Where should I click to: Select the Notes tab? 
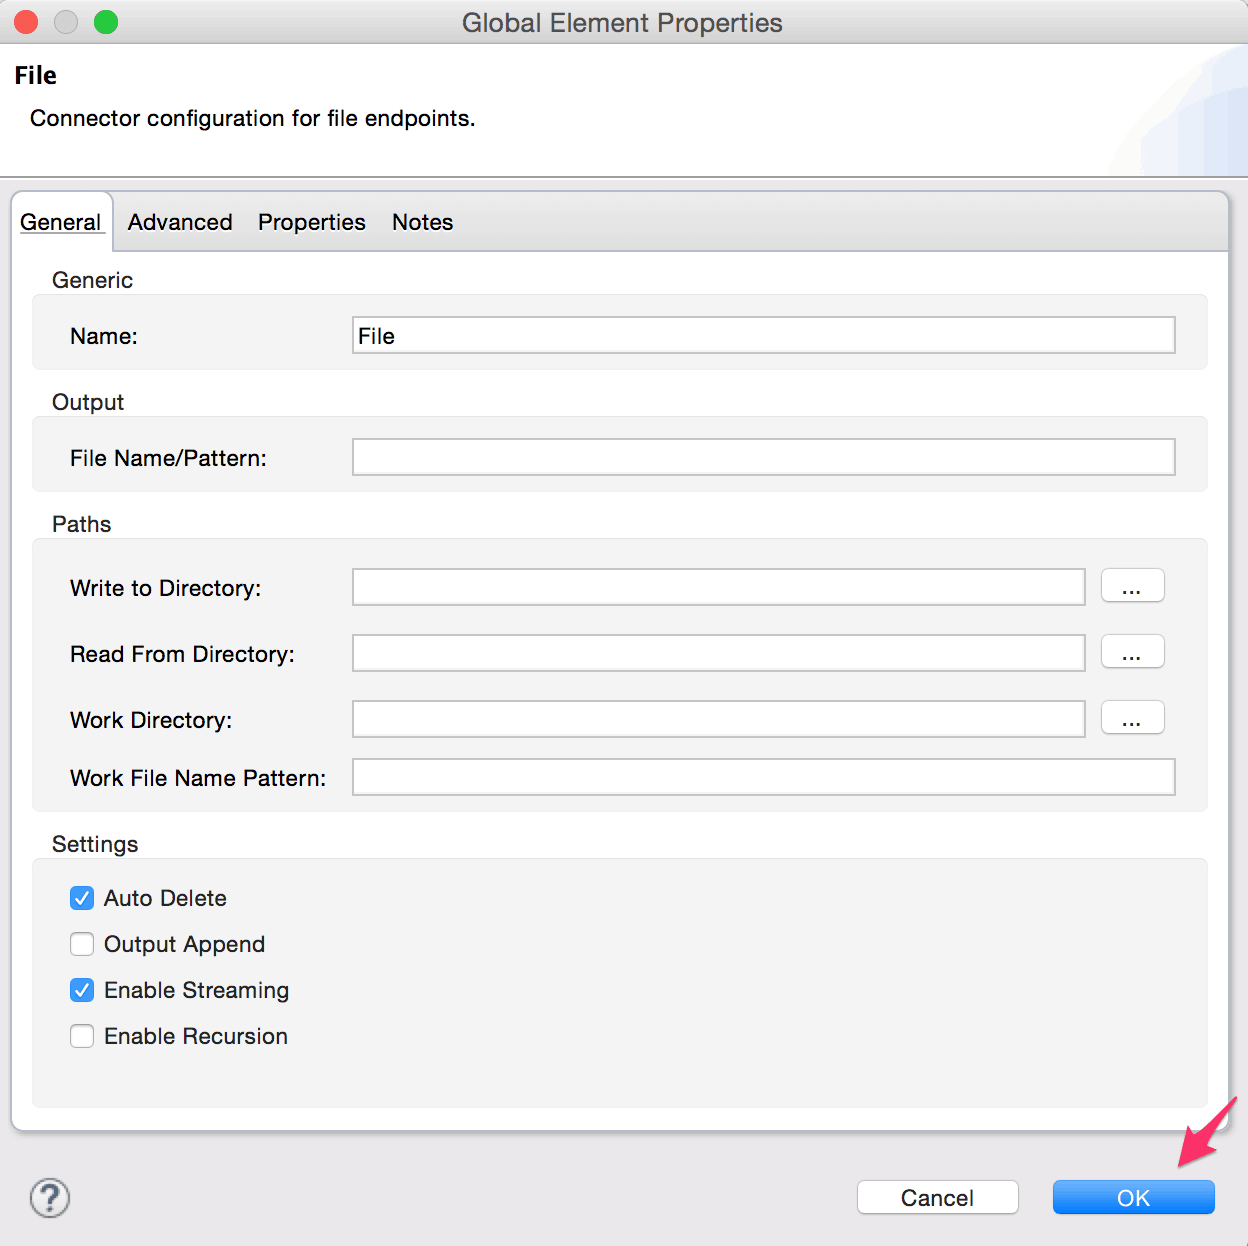pos(422,222)
